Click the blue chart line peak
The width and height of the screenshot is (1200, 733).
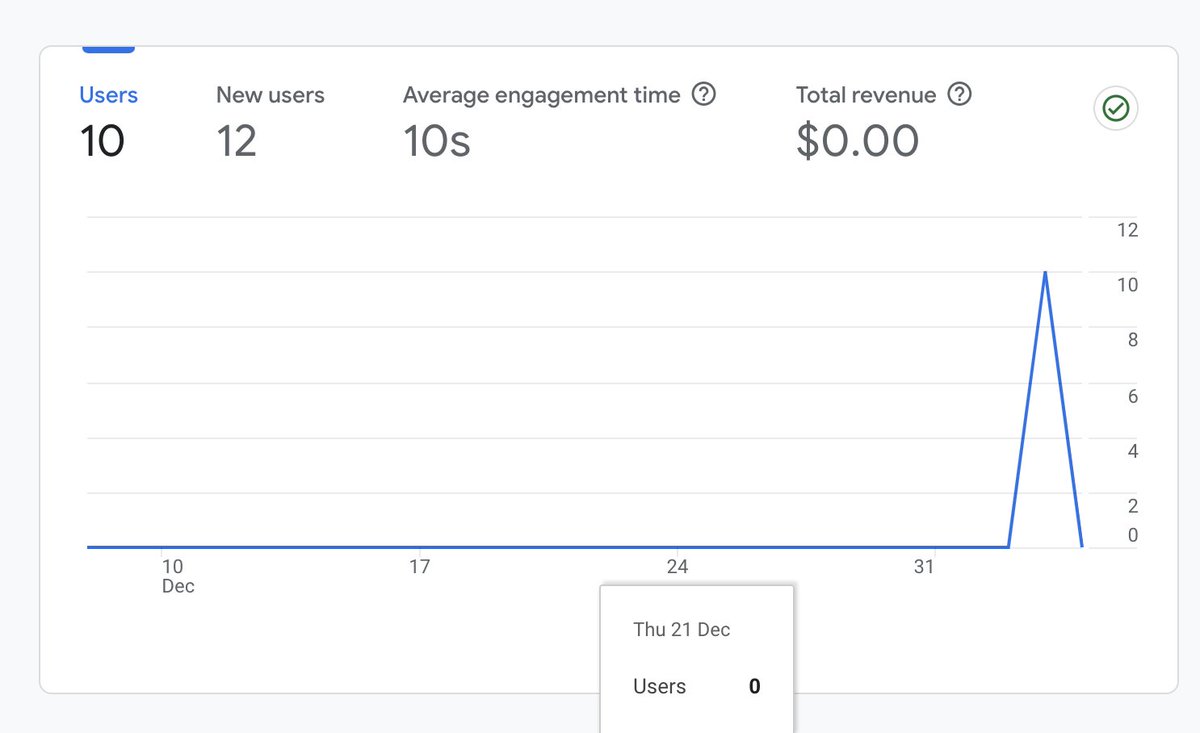click(x=1046, y=272)
